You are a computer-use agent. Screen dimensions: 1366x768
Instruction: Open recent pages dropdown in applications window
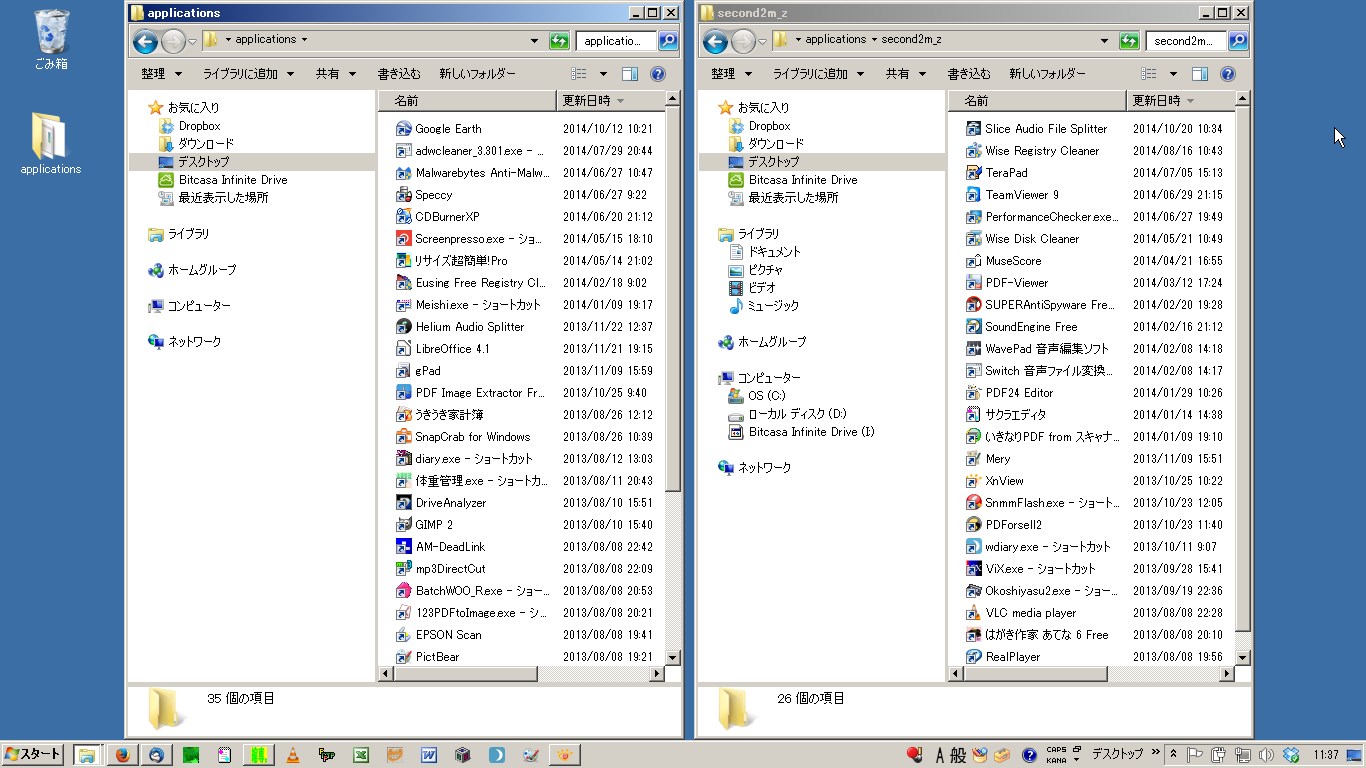[x=192, y=41]
